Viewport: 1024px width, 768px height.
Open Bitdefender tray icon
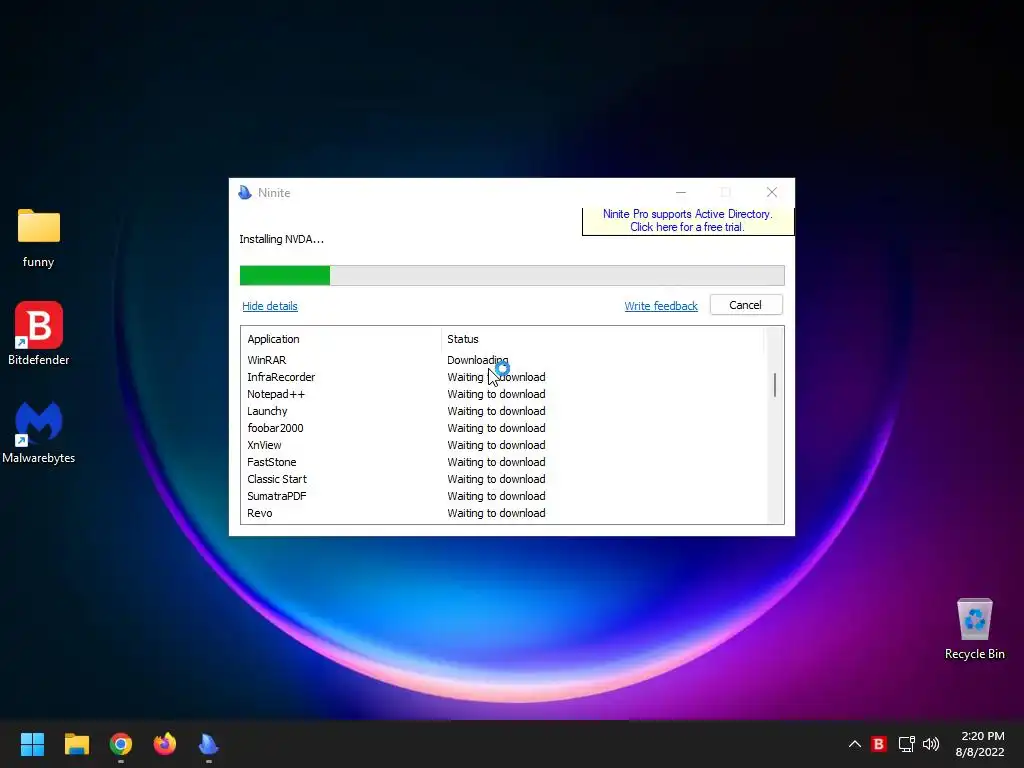coord(879,744)
